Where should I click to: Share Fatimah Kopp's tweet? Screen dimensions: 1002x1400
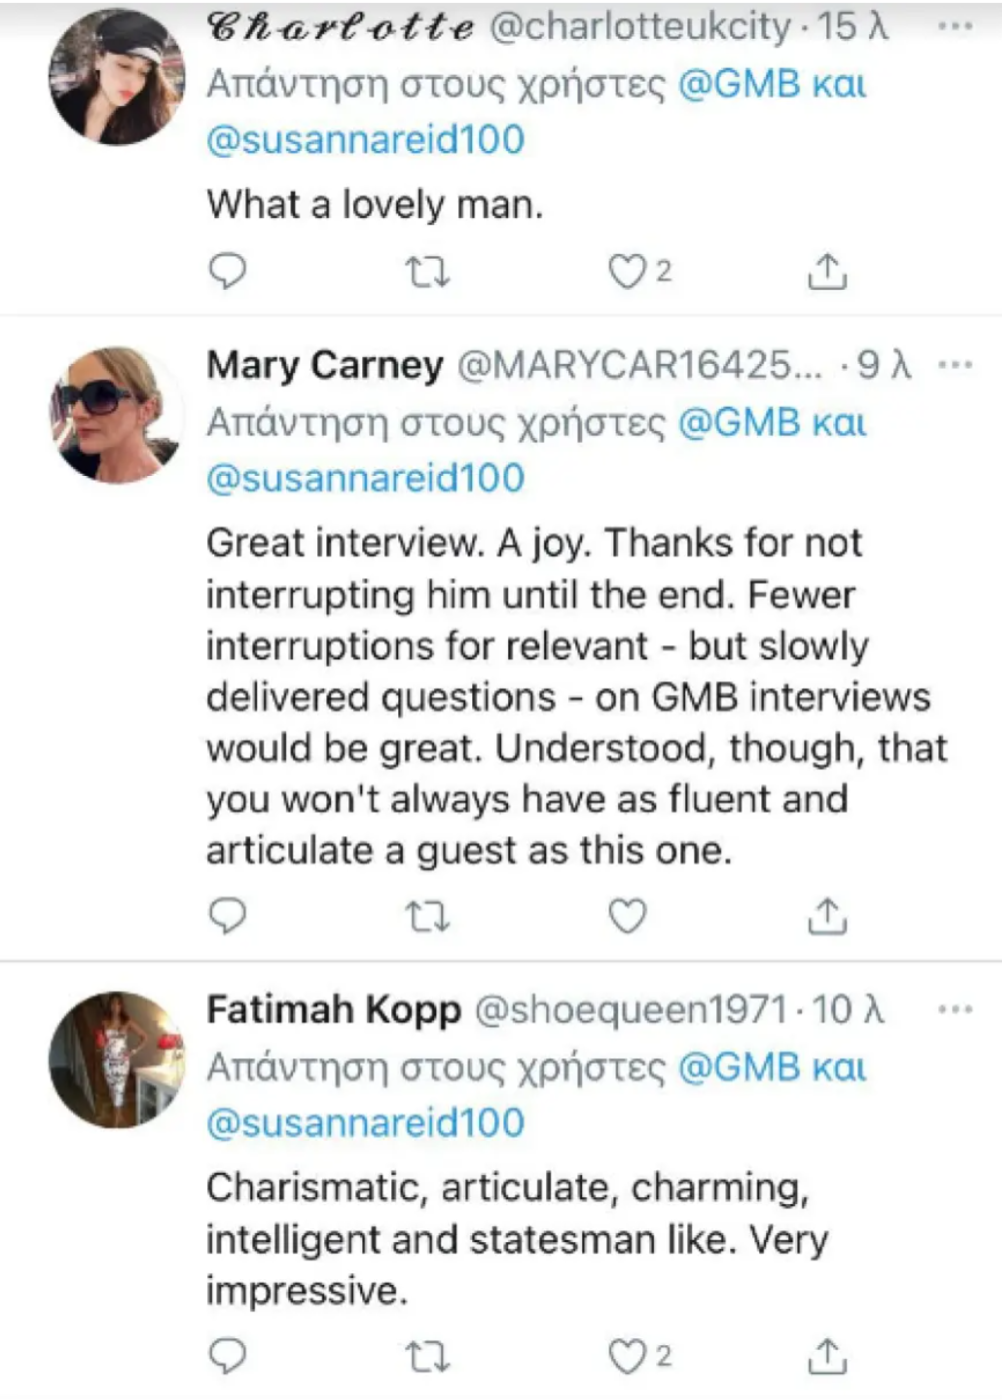pyautogui.click(x=827, y=1356)
